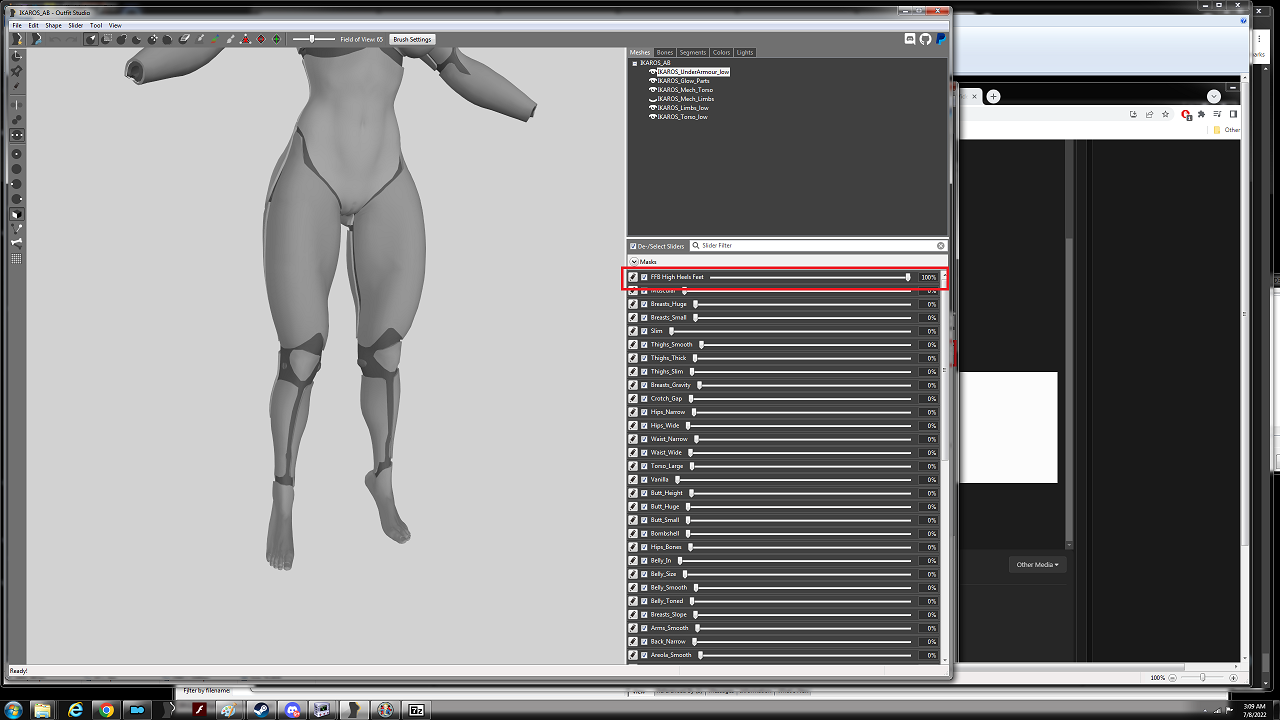Screen dimensions: 1280x720
Task: Click the Field of View slider
Action: pyautogui.click(x=312, y=39)
